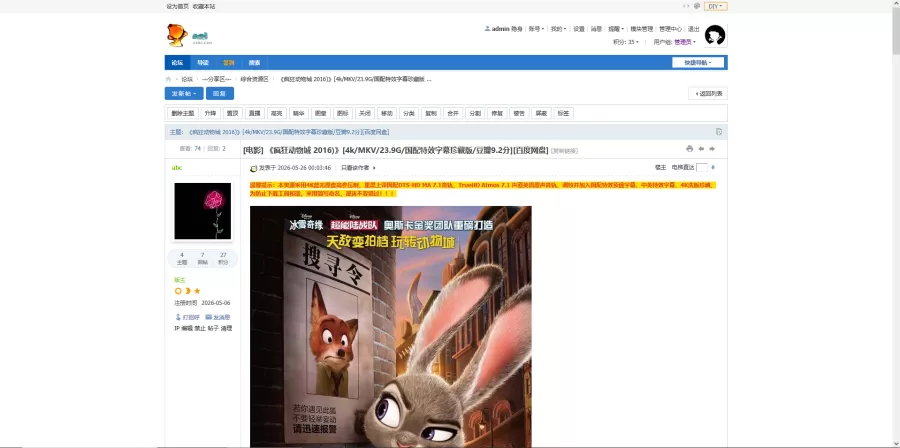Click the 收藏本站 link at top
The width and height of the screenshot is (900, 448).
(204, 6)
